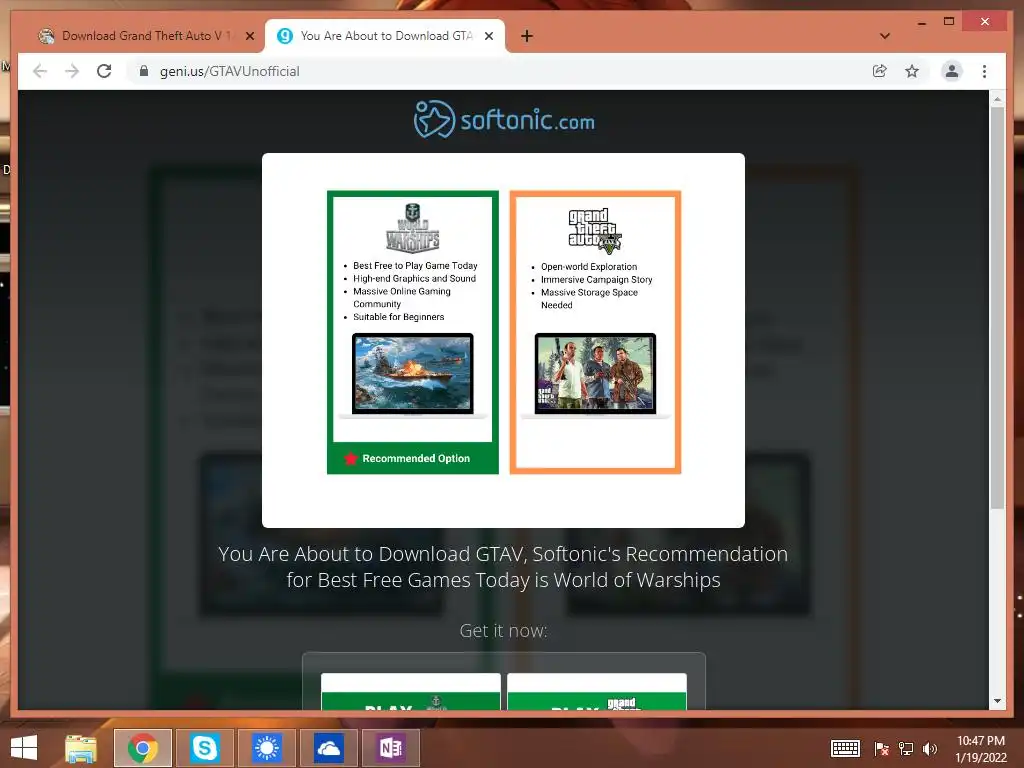This screenshot has height=768, width=1024.
Task: Click the scrollbar down arrow
Action: [x=997, y=701]
